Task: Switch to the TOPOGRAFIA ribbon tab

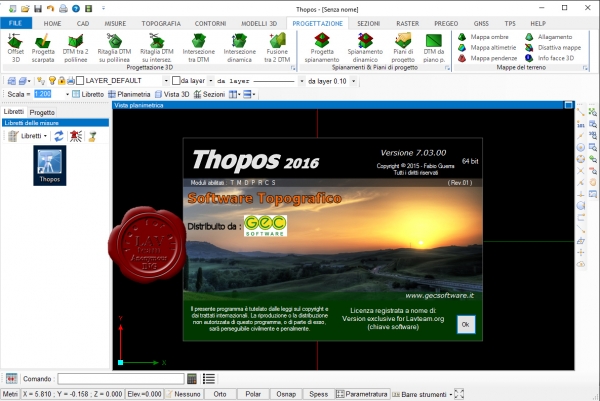Action: click(x=161, y=23)
